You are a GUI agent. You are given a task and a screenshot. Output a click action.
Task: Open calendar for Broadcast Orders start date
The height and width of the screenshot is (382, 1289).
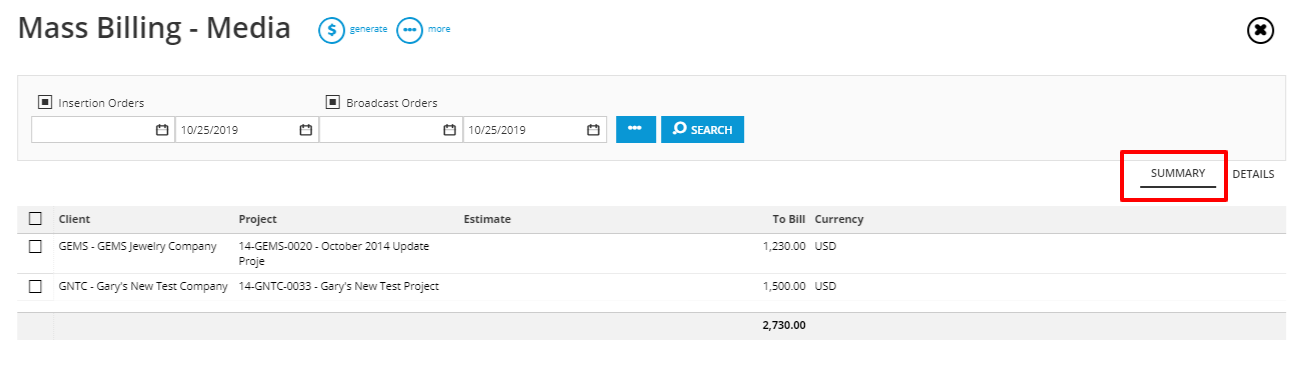click(x=450, y=130)
